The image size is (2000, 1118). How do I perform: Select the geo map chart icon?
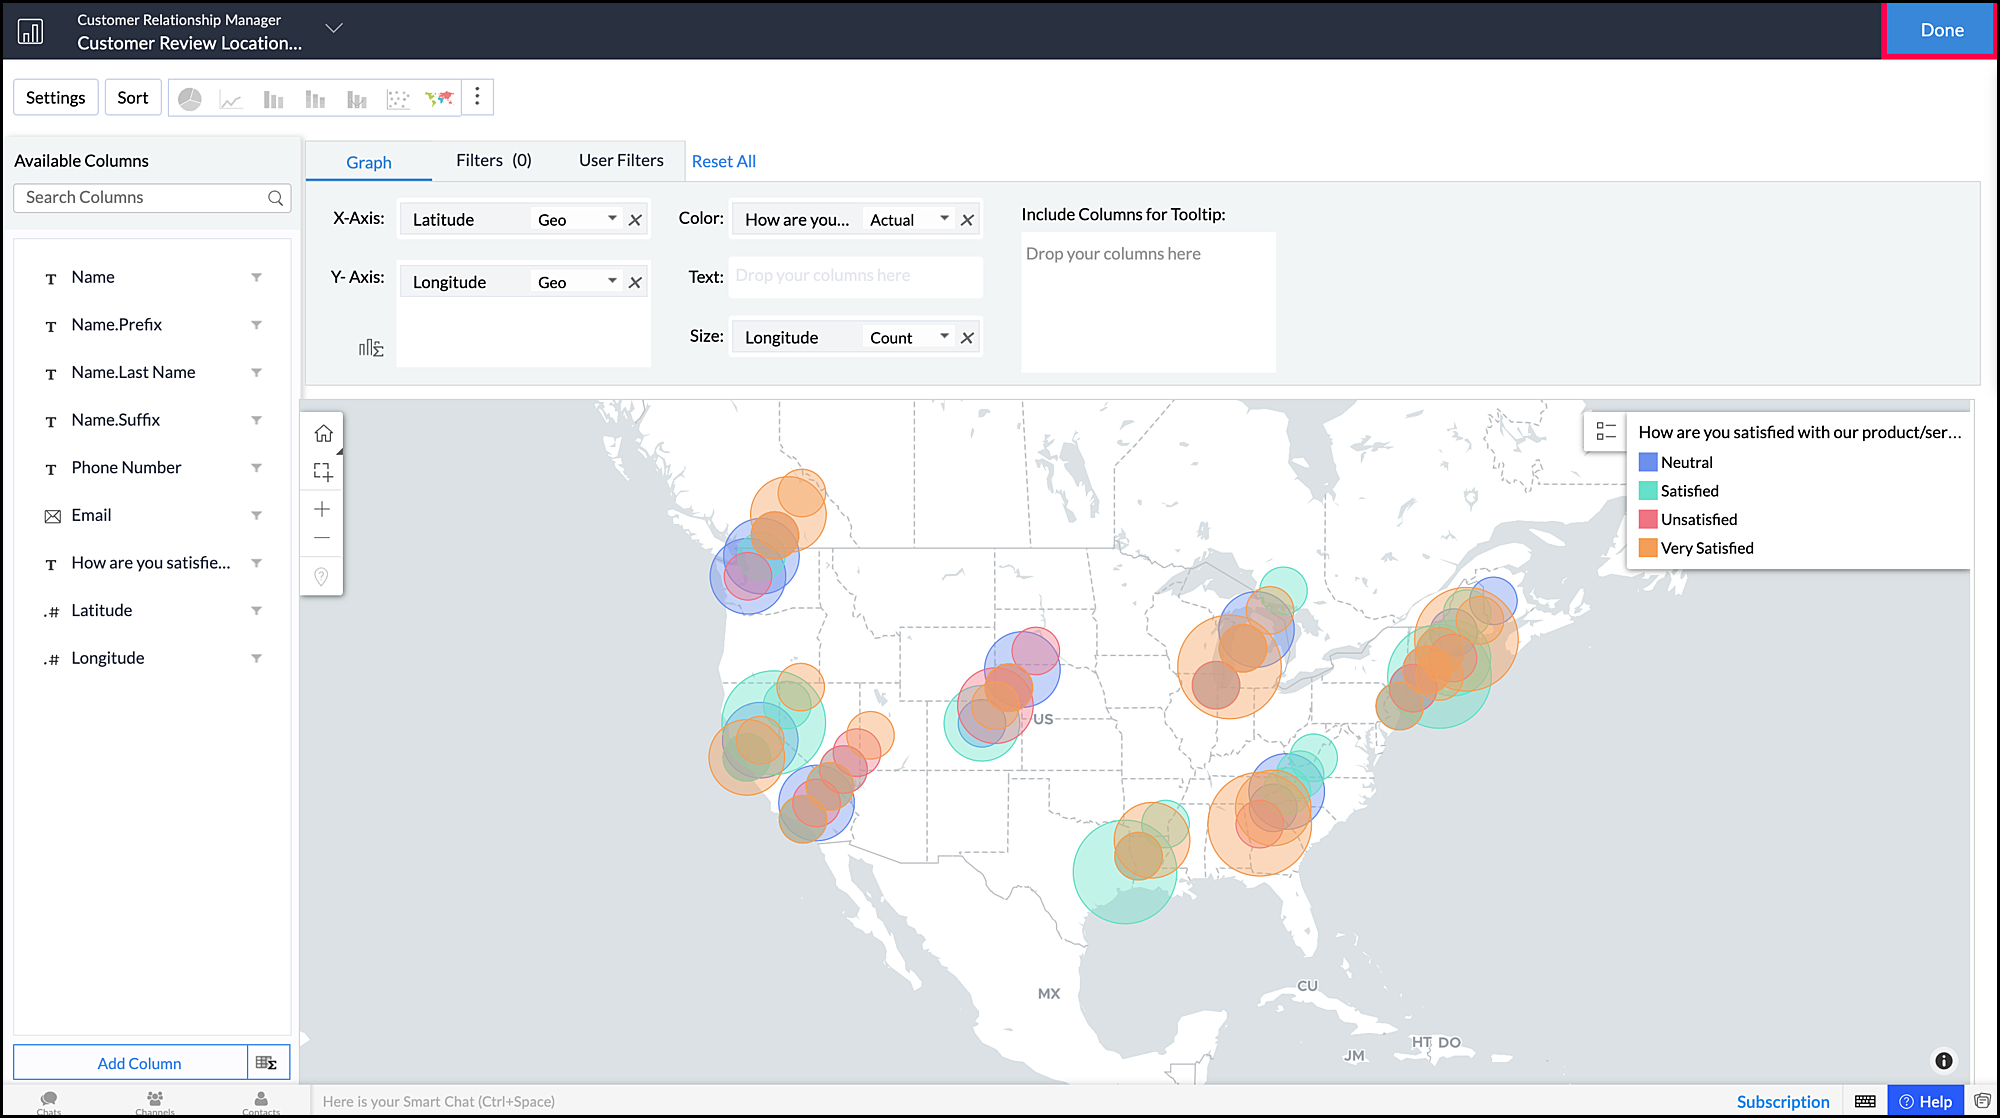coord(439,98)
